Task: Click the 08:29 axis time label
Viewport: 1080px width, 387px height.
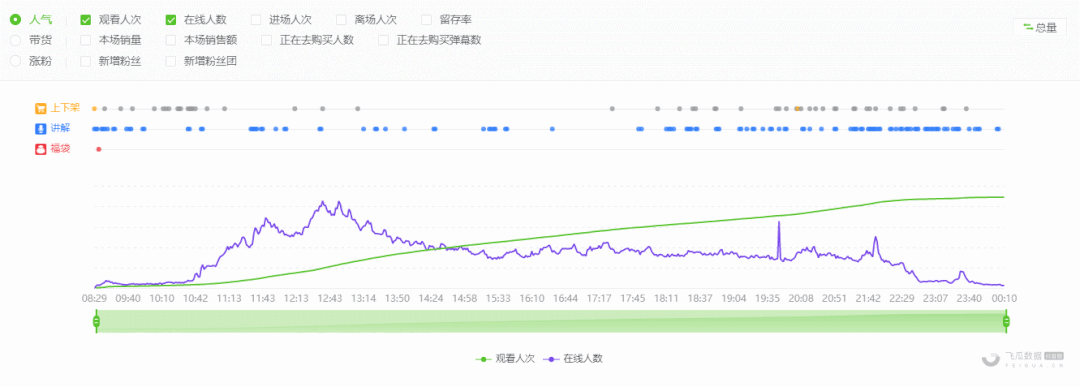Action: (x=94, y=298)
